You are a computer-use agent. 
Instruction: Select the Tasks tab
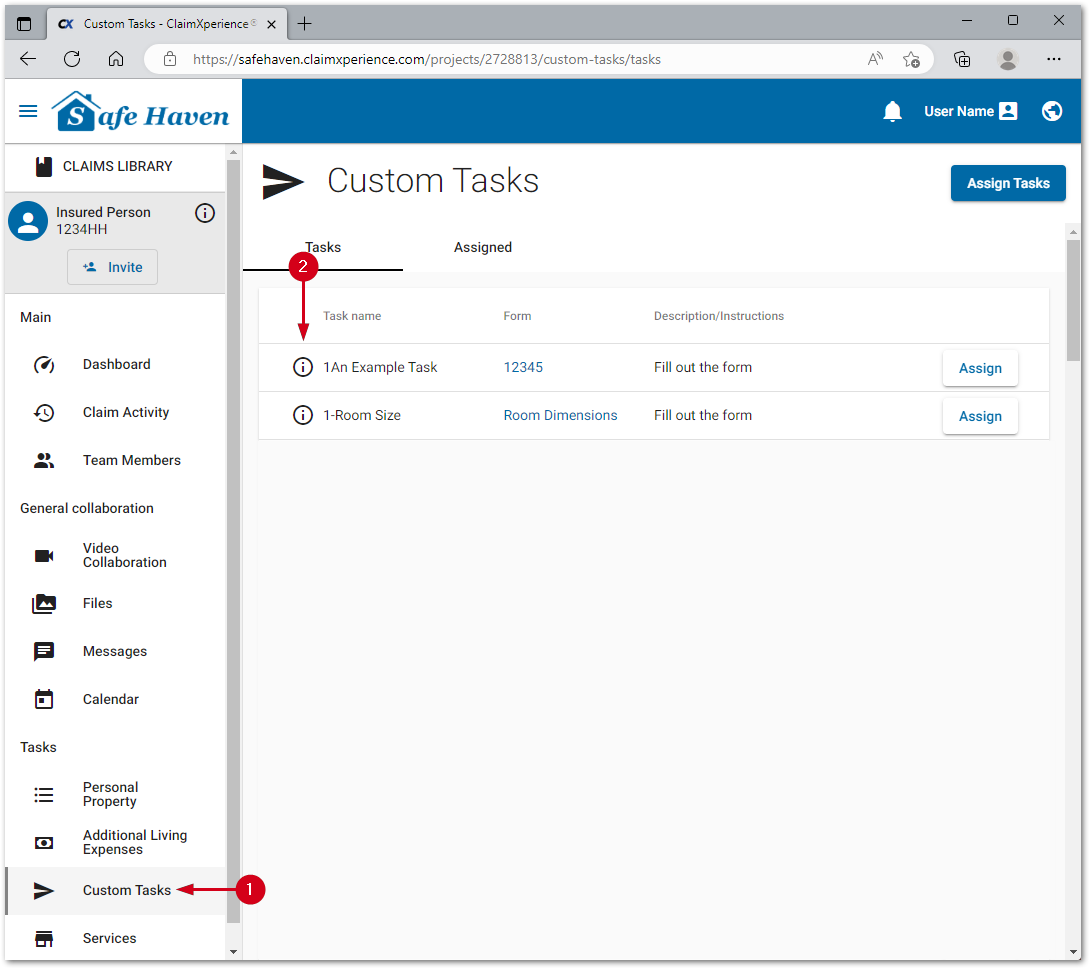(323, 247)
